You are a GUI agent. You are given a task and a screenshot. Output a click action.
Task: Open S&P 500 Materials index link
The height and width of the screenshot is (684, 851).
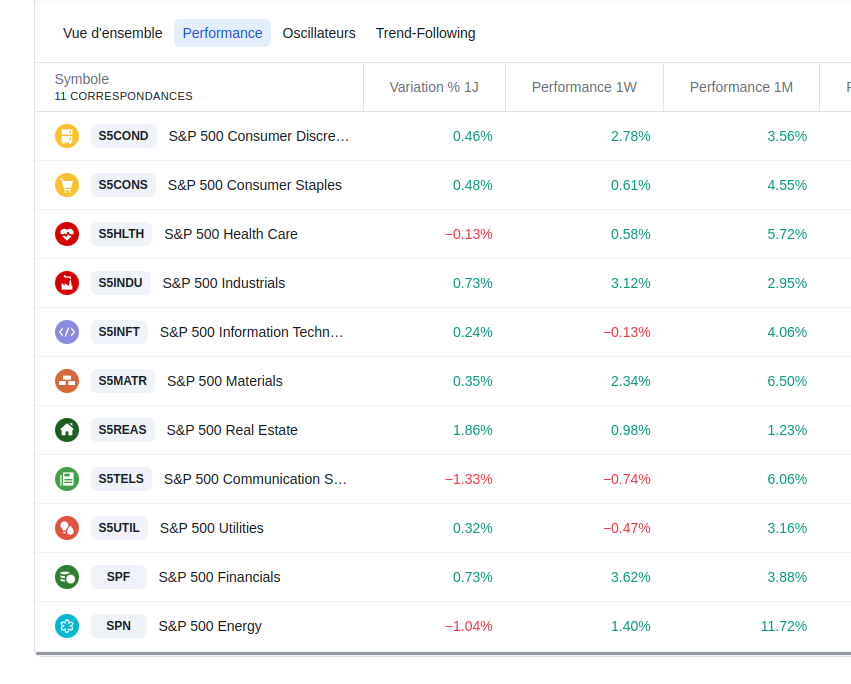click(x=225, y=381)
